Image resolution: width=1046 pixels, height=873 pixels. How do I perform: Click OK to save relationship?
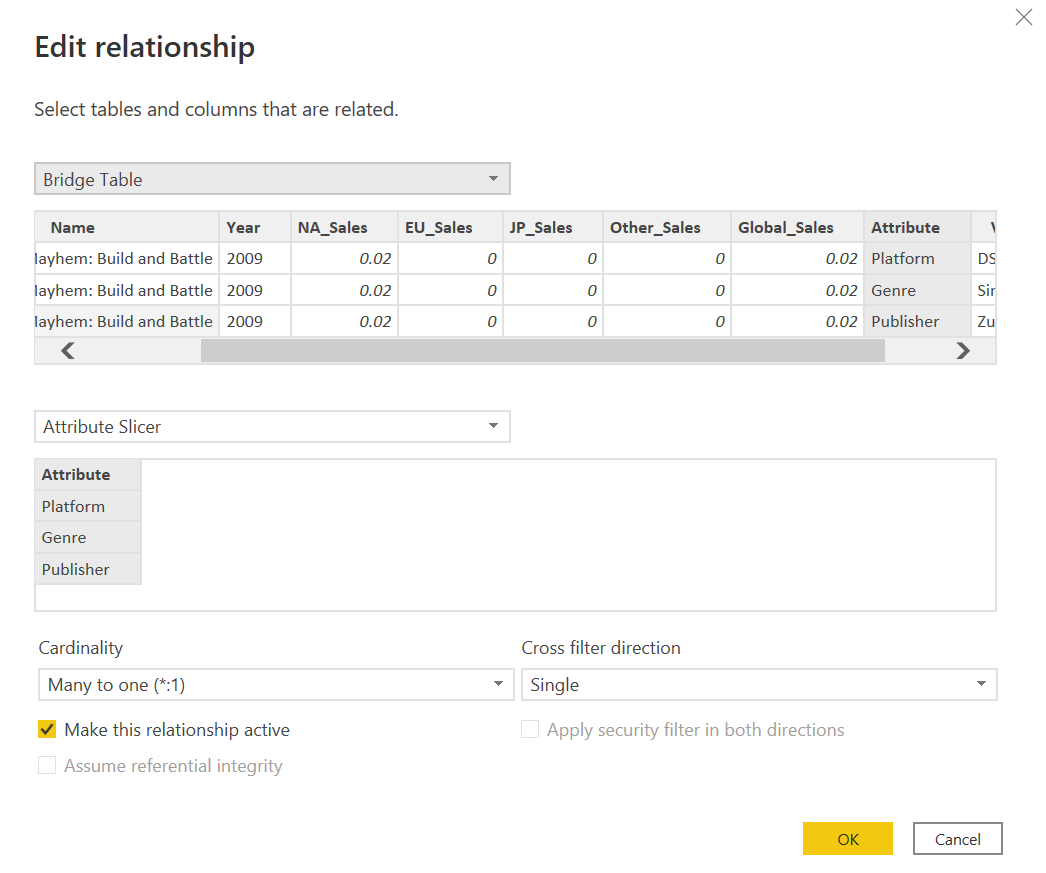[x=847, y=839]
